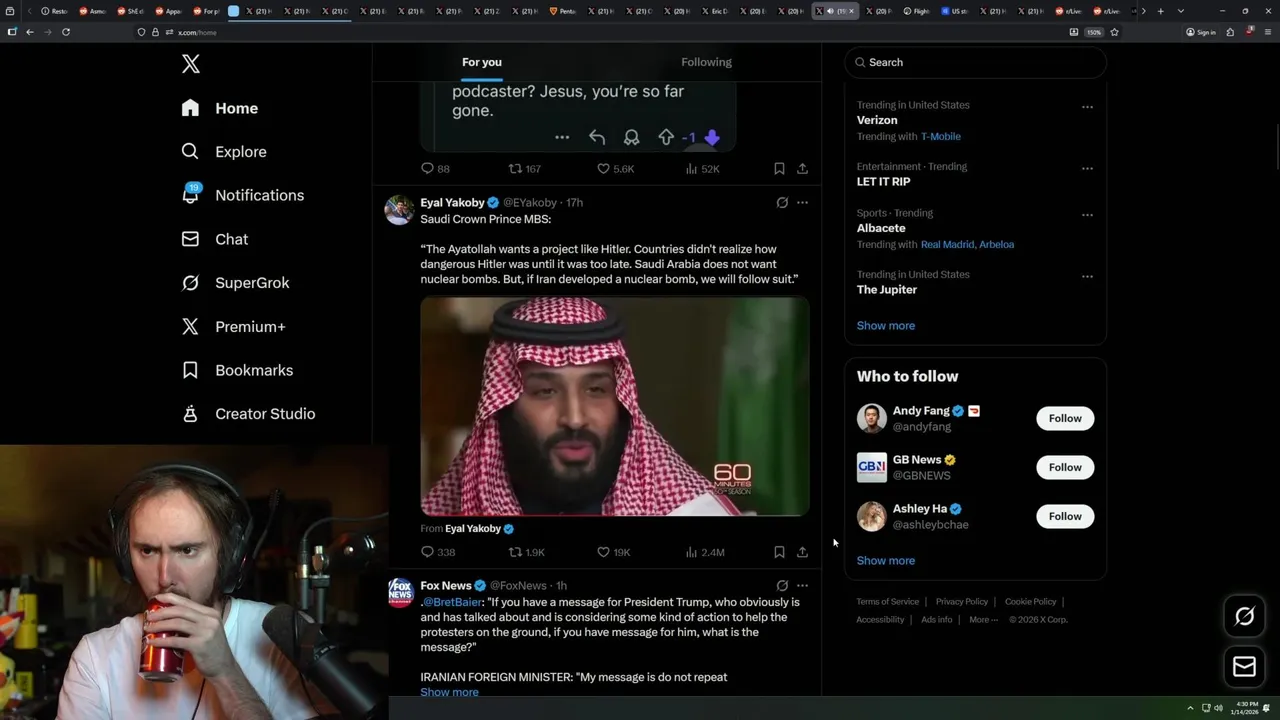Like Eyal Yakoby post (19K)
1280x720 pixels.
click(x=613, y=552)
